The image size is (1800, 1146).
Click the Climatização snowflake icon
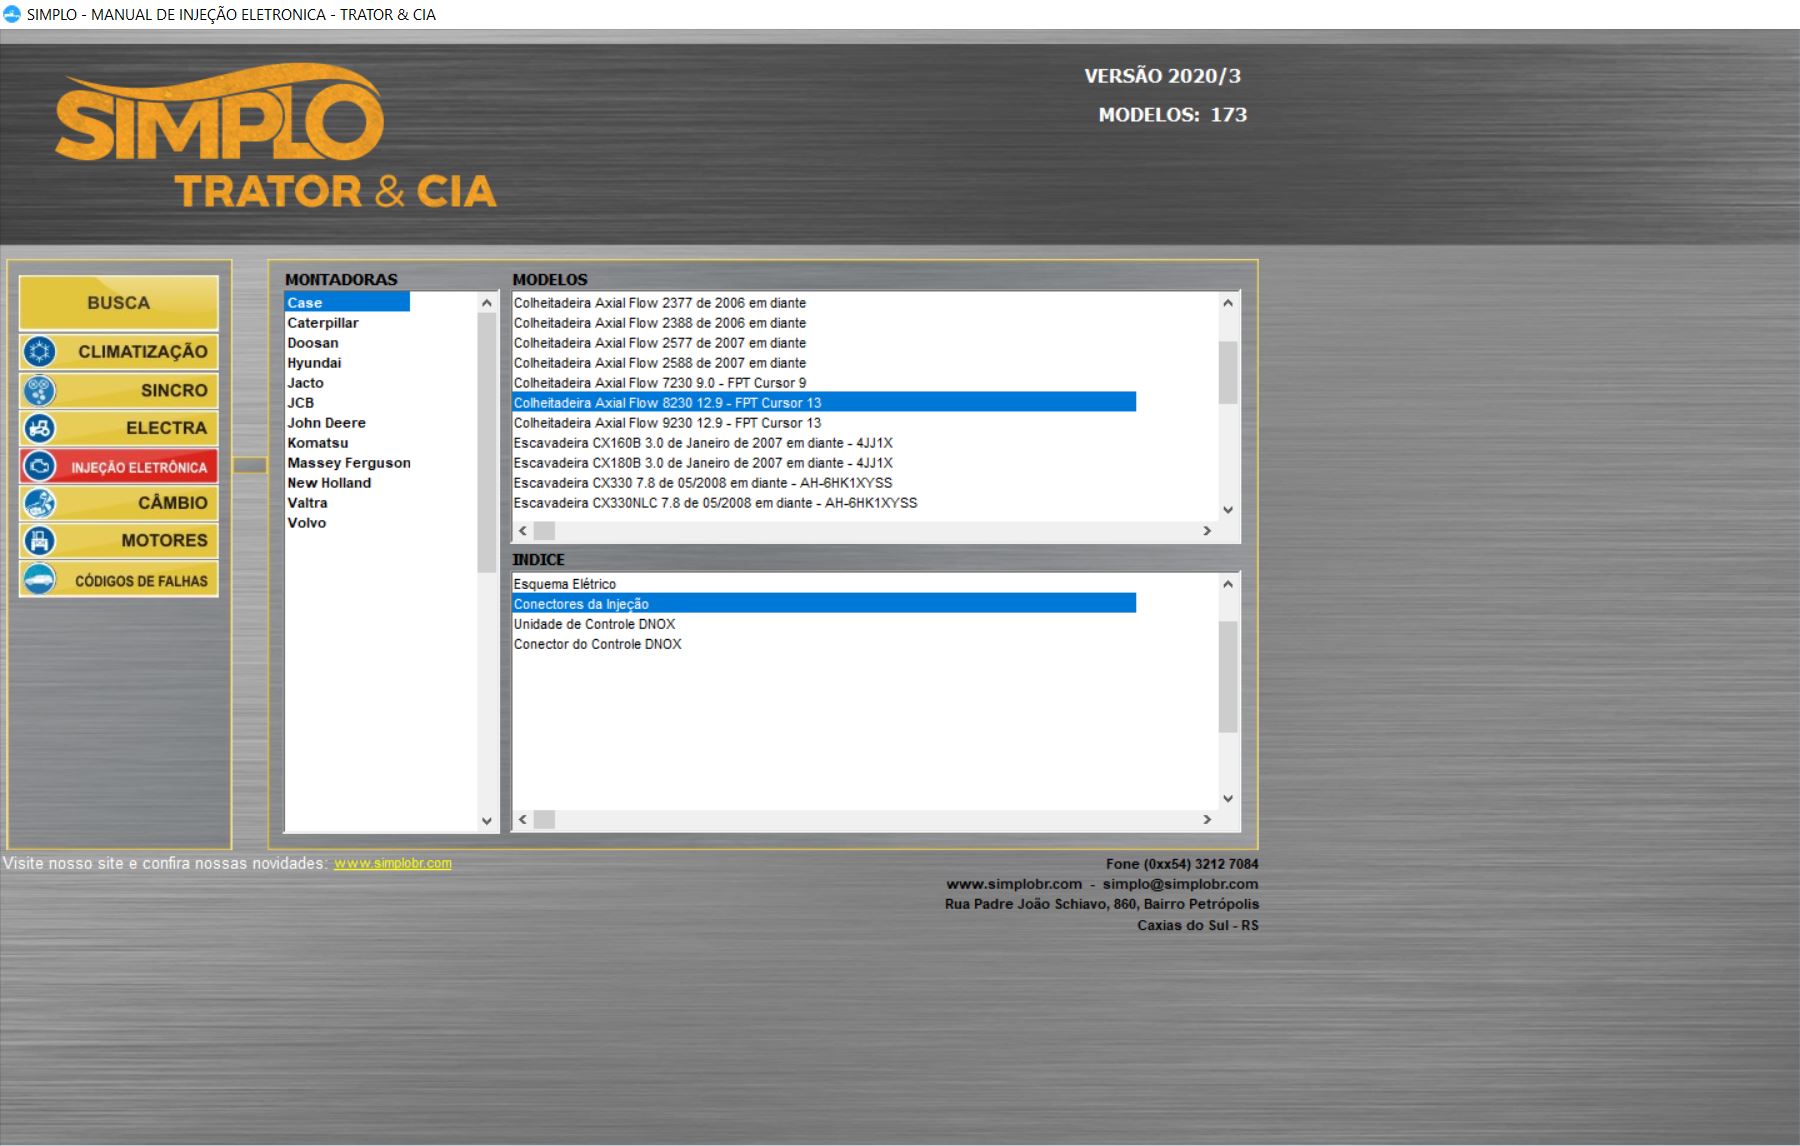point(40,352)
